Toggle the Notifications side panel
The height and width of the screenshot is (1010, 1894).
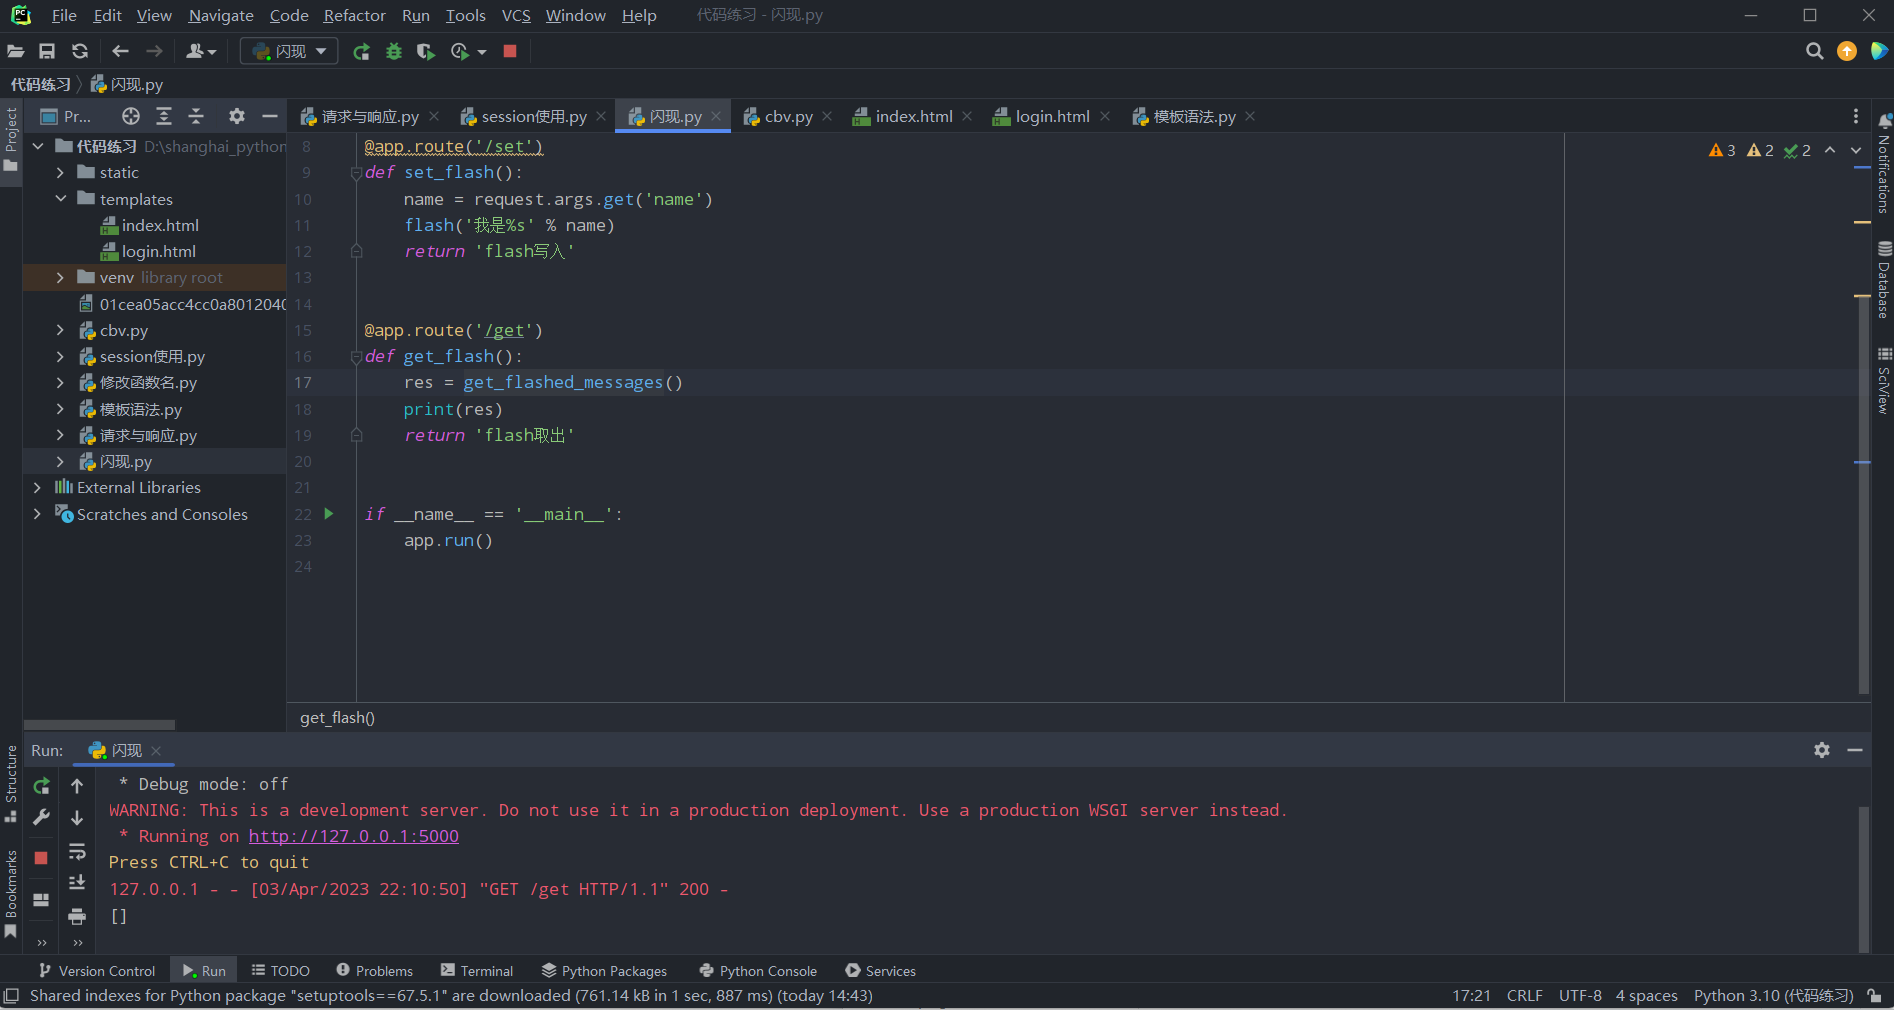(1884, 163)
